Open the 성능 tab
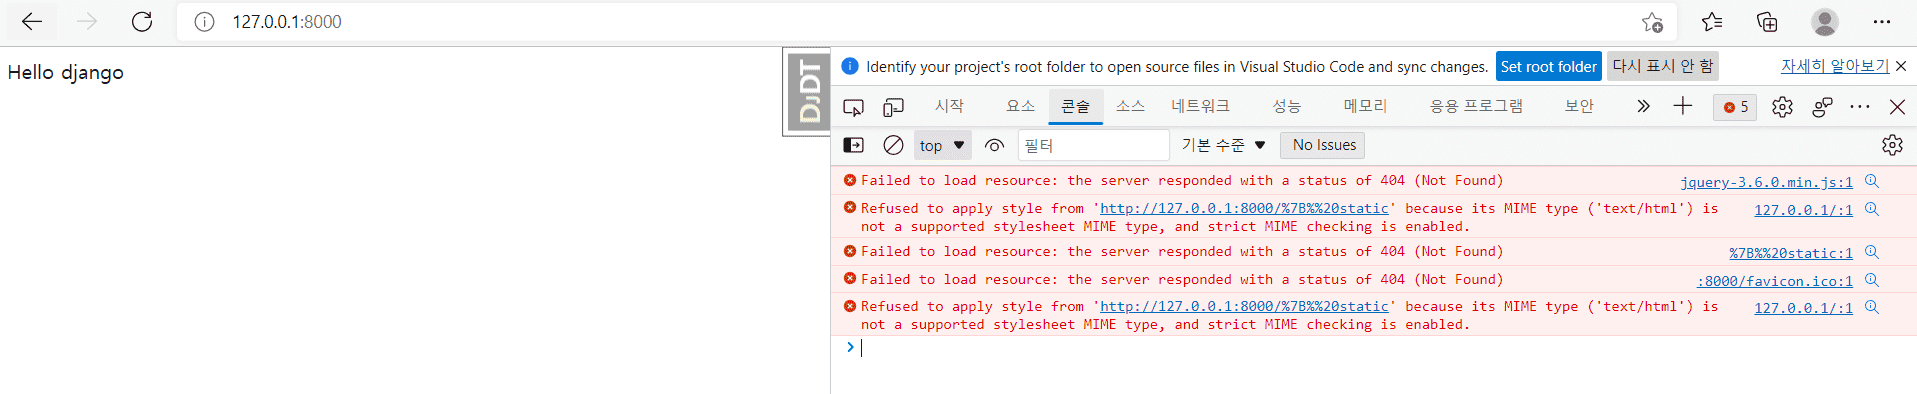This screenshot has width=1917, height=394. tap(1286, 106)
